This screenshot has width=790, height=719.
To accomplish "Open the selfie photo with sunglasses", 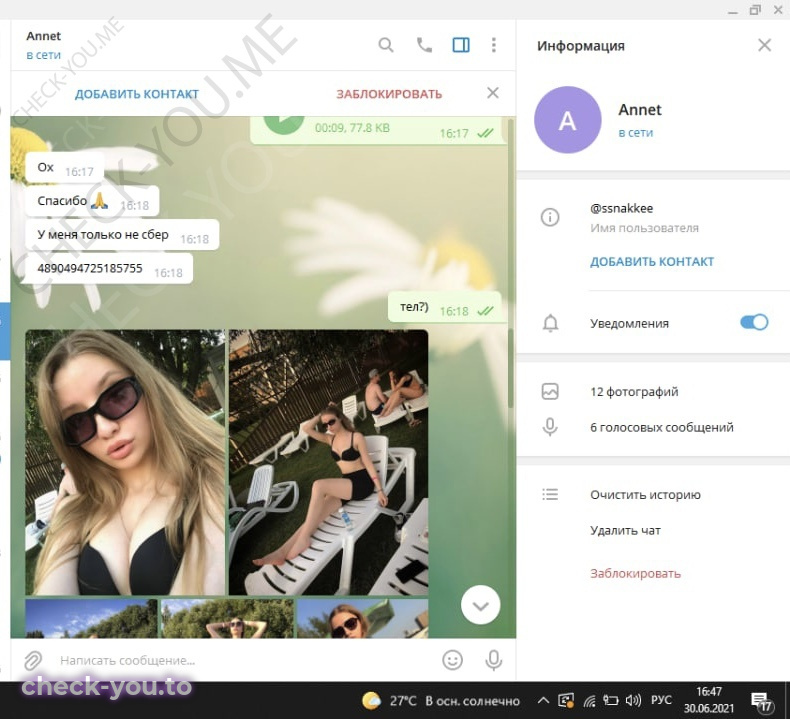I will tap(125, 463).
